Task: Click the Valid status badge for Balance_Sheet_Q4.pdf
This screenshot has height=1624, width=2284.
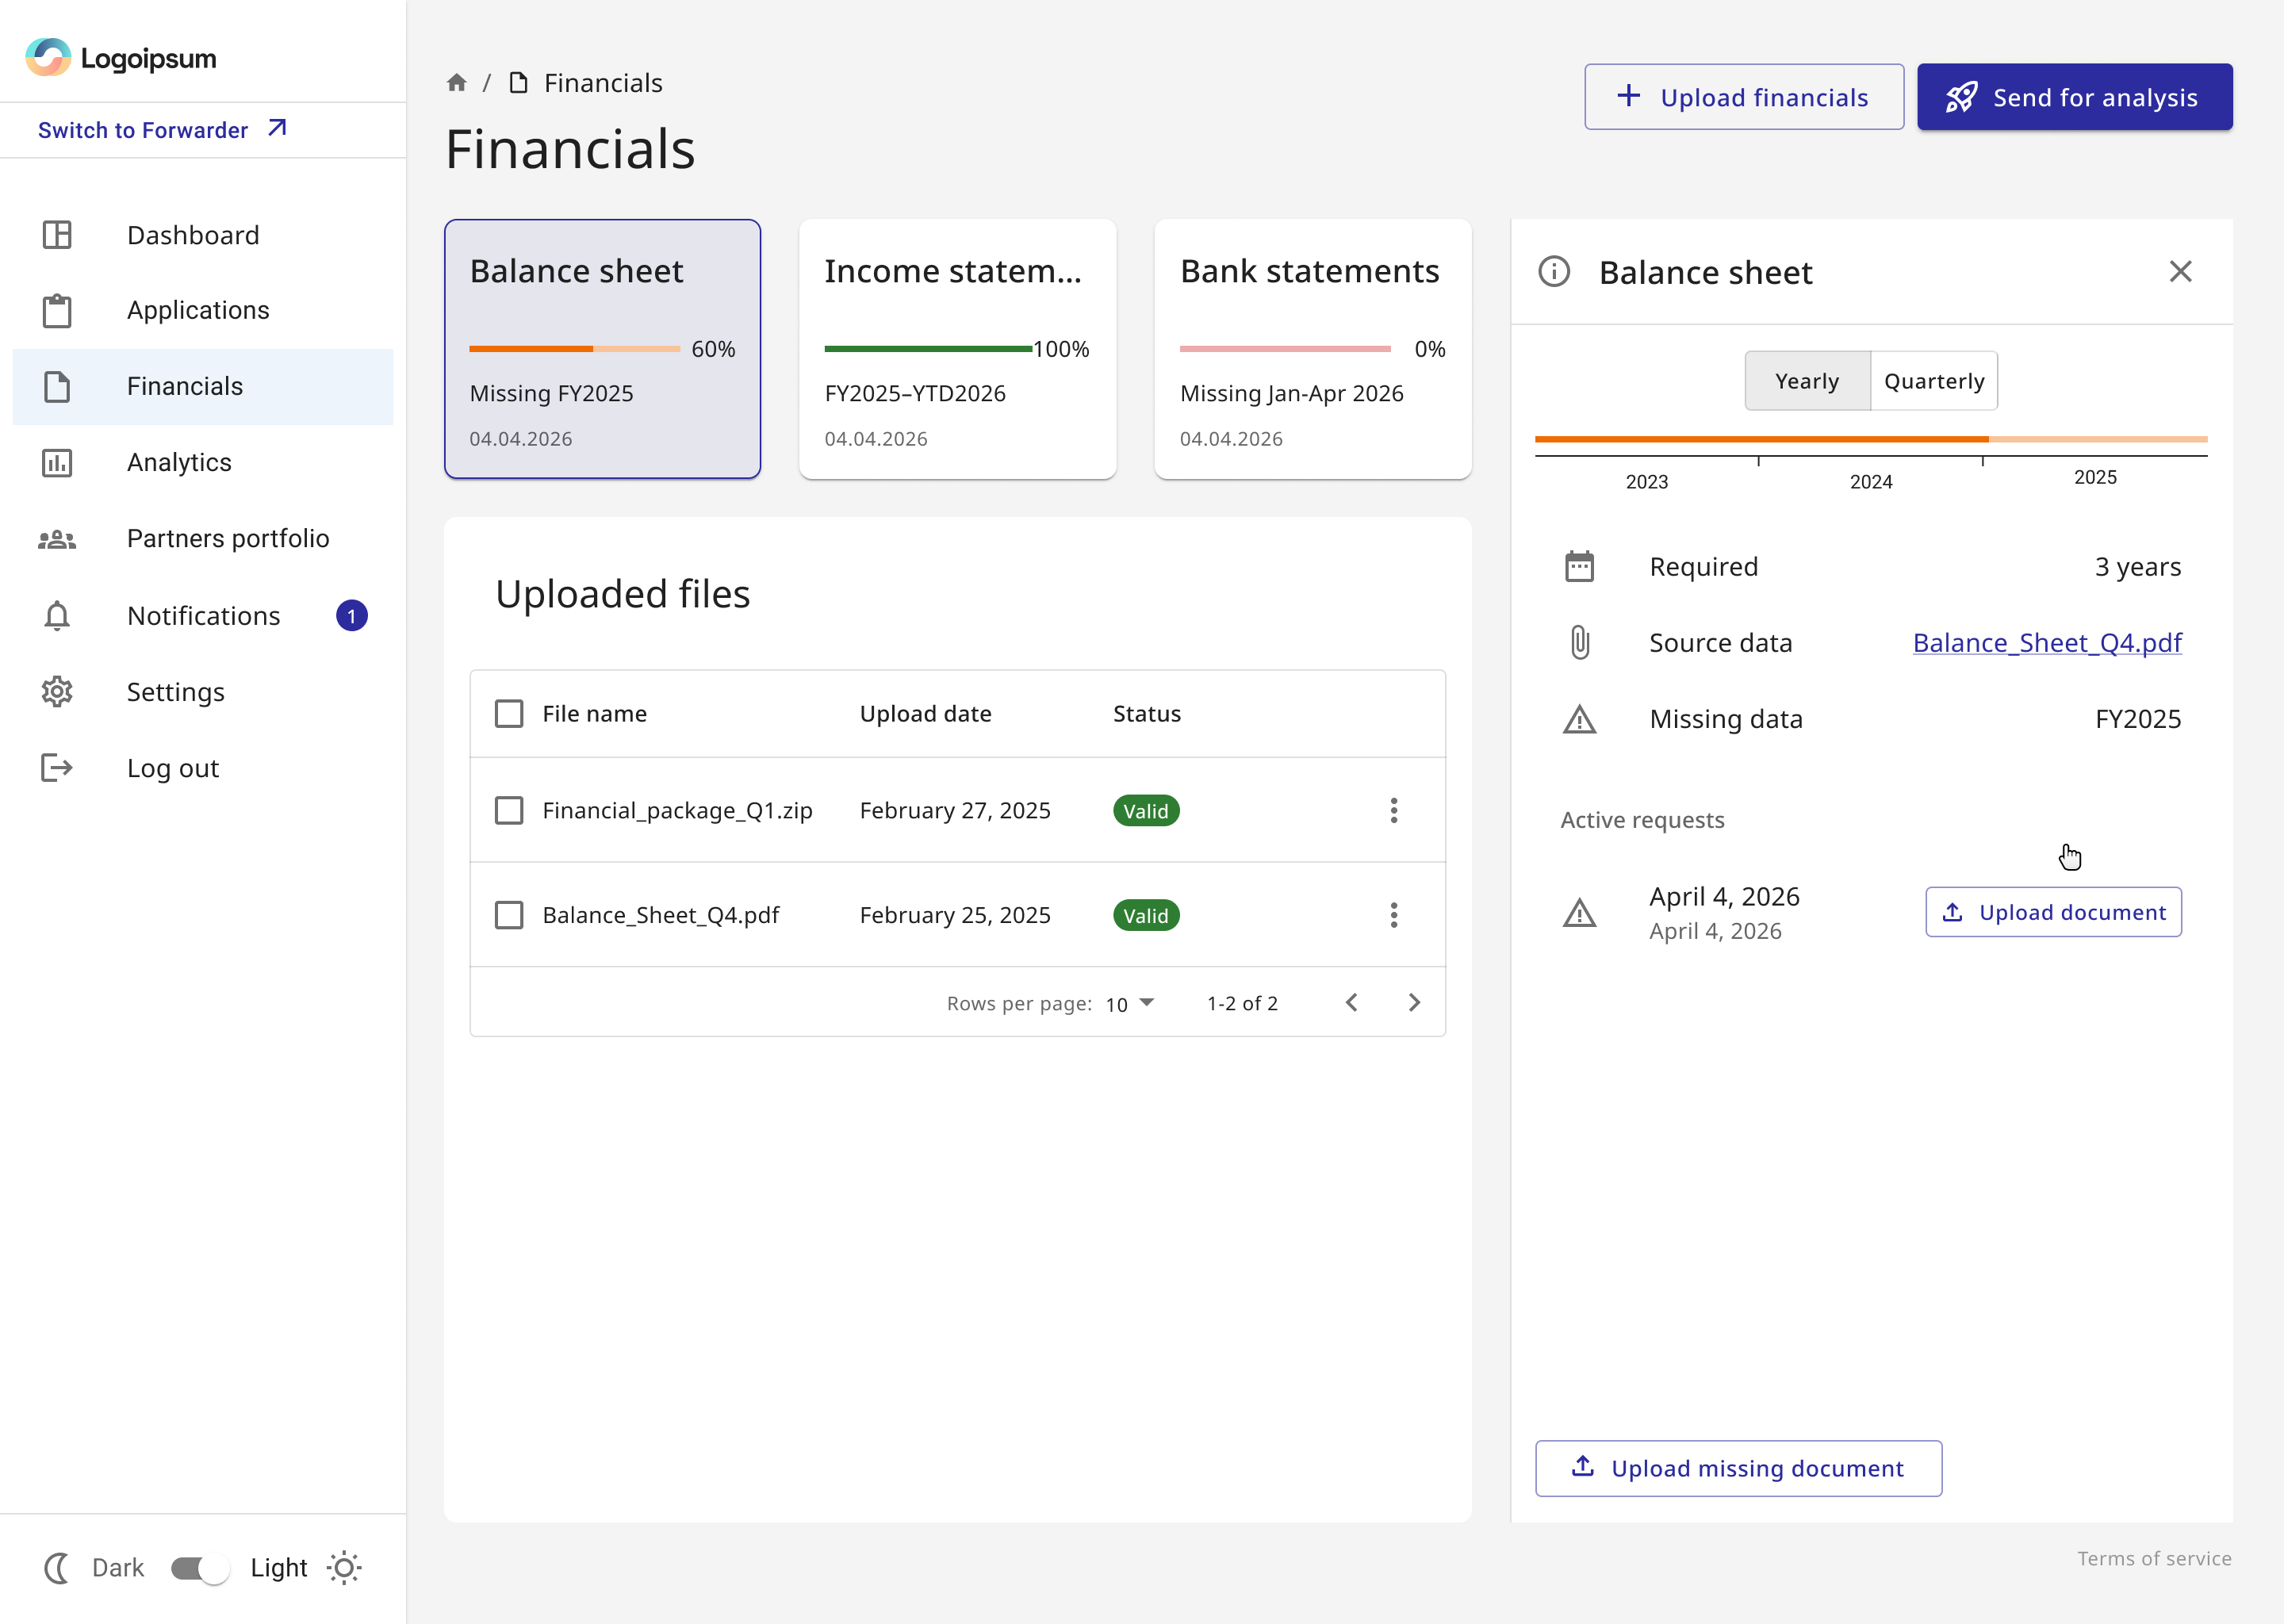Action: pos(1146,915)
